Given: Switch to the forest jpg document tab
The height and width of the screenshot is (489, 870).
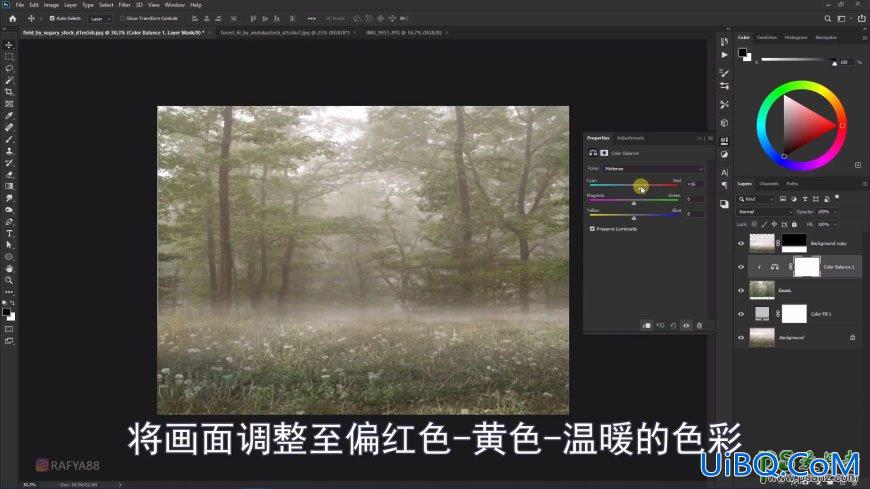Looking at the screenshot, I should 285,33.
